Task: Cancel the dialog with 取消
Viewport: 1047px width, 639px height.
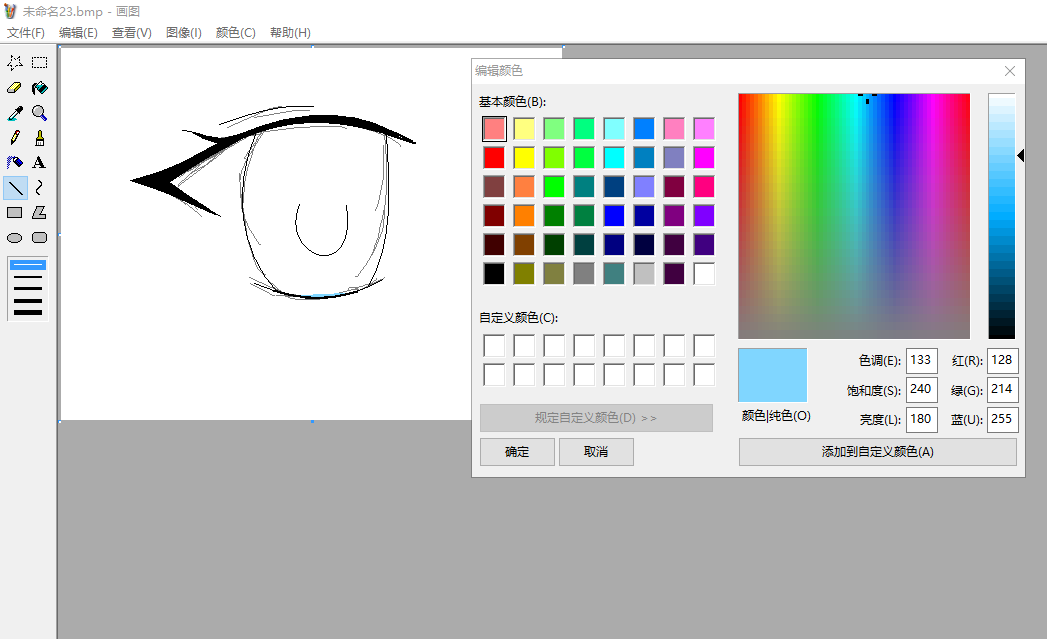Action: 596,452
